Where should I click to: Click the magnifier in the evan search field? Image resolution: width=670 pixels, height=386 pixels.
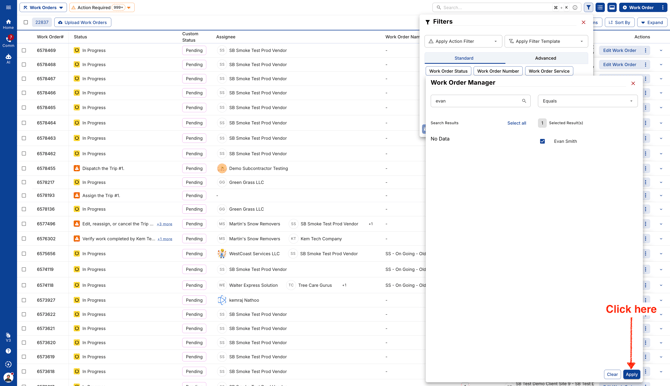(x=524, y=101)
